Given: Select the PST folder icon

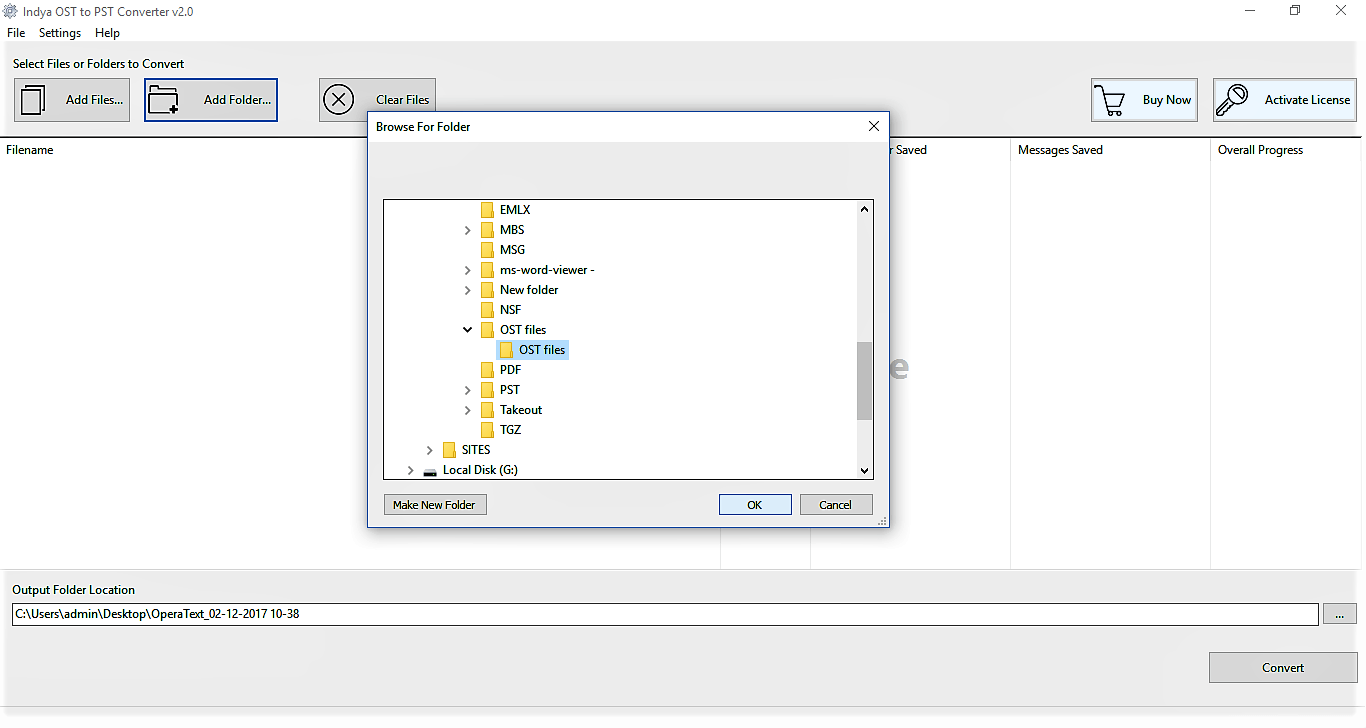Looking at the screenshot, I should [x=487, y=390].
